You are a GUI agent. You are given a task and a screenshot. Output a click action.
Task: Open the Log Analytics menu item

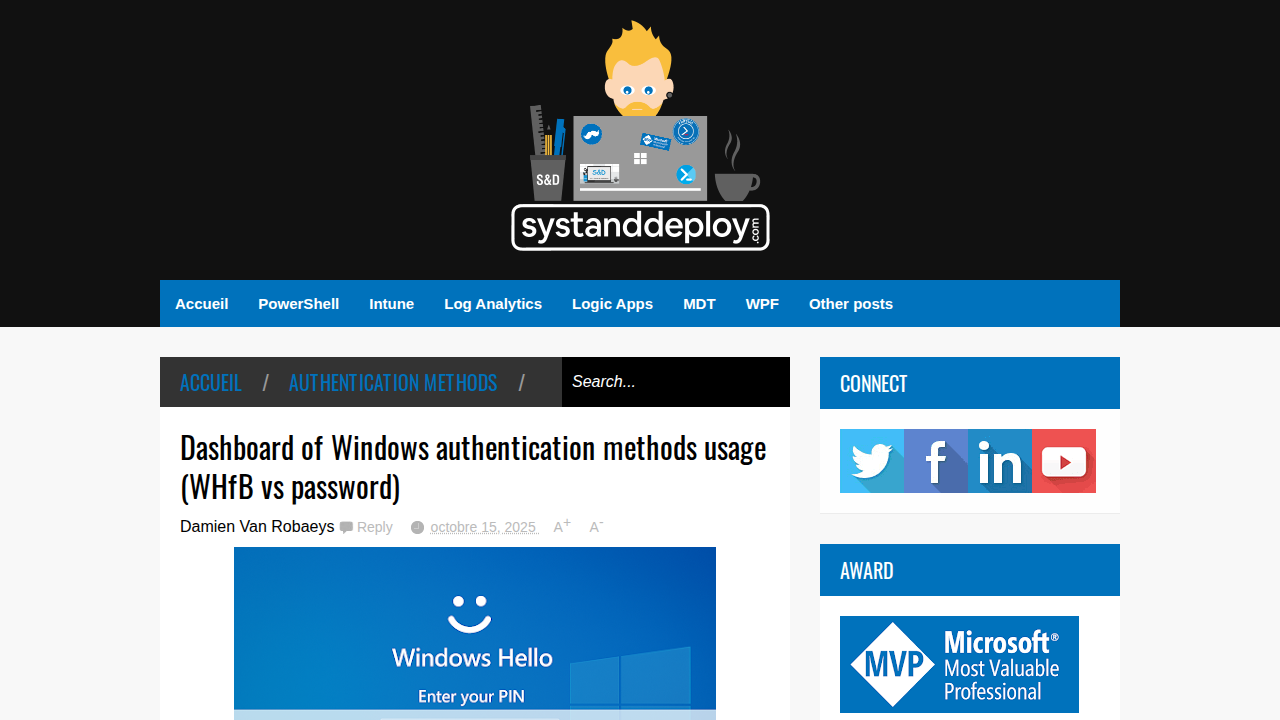coord(493,304)
